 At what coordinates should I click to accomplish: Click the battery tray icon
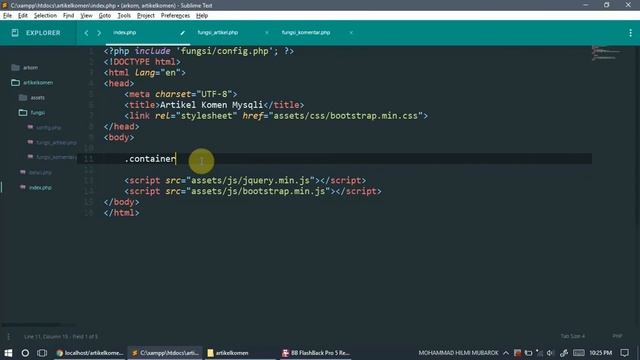click(x=529, y=353)
